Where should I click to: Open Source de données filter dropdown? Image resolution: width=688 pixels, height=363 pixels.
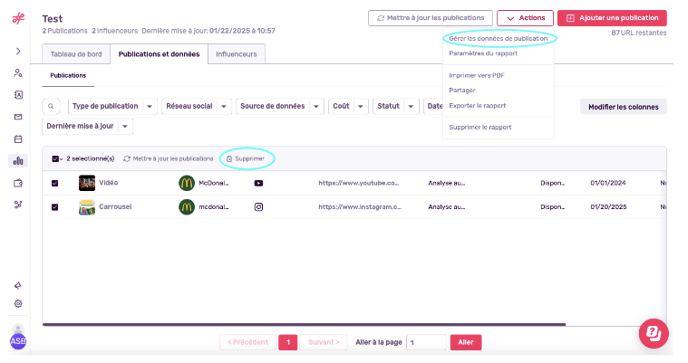click(280, 106)
